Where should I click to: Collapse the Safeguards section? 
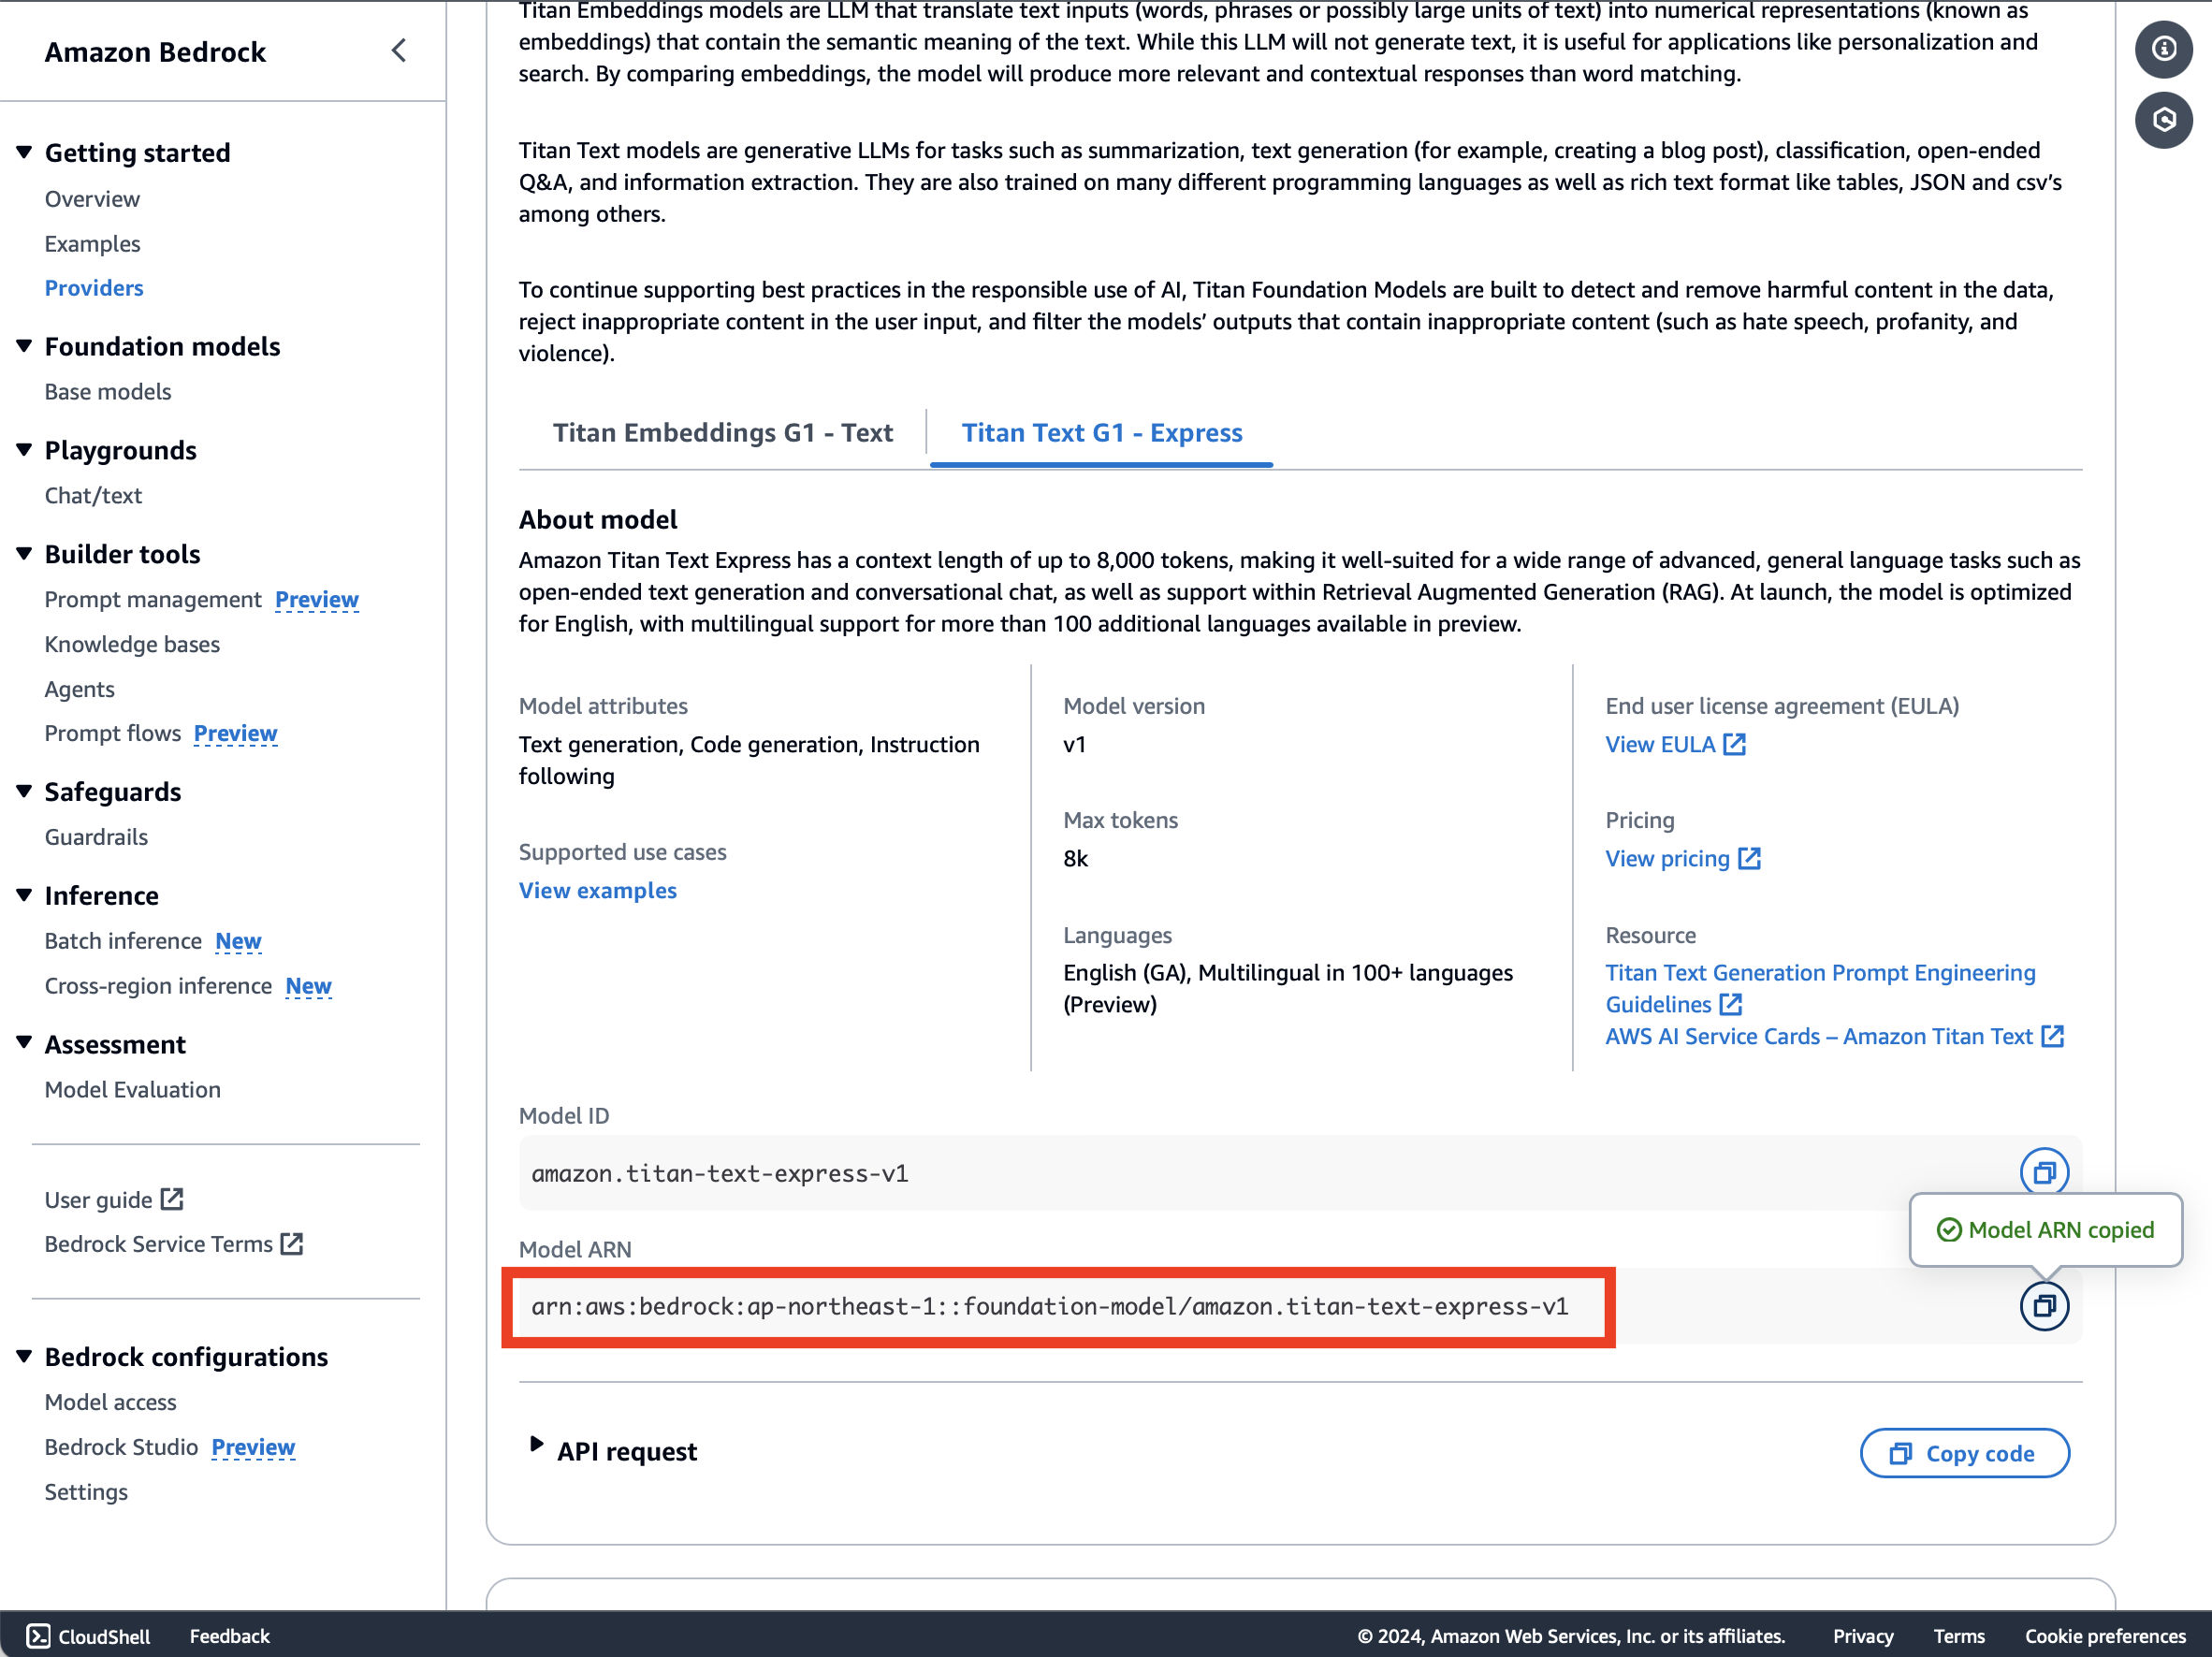click(x=24, y=791)
